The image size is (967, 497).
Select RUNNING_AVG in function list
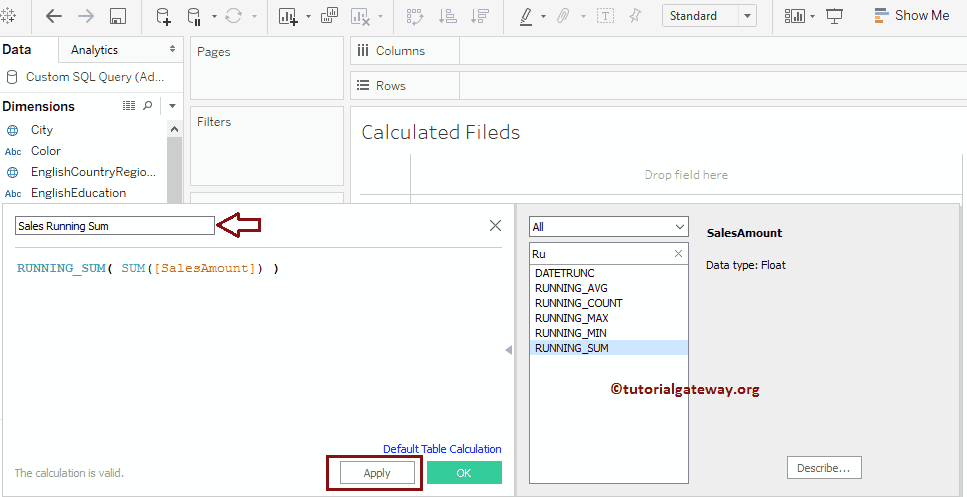(609, 288)
